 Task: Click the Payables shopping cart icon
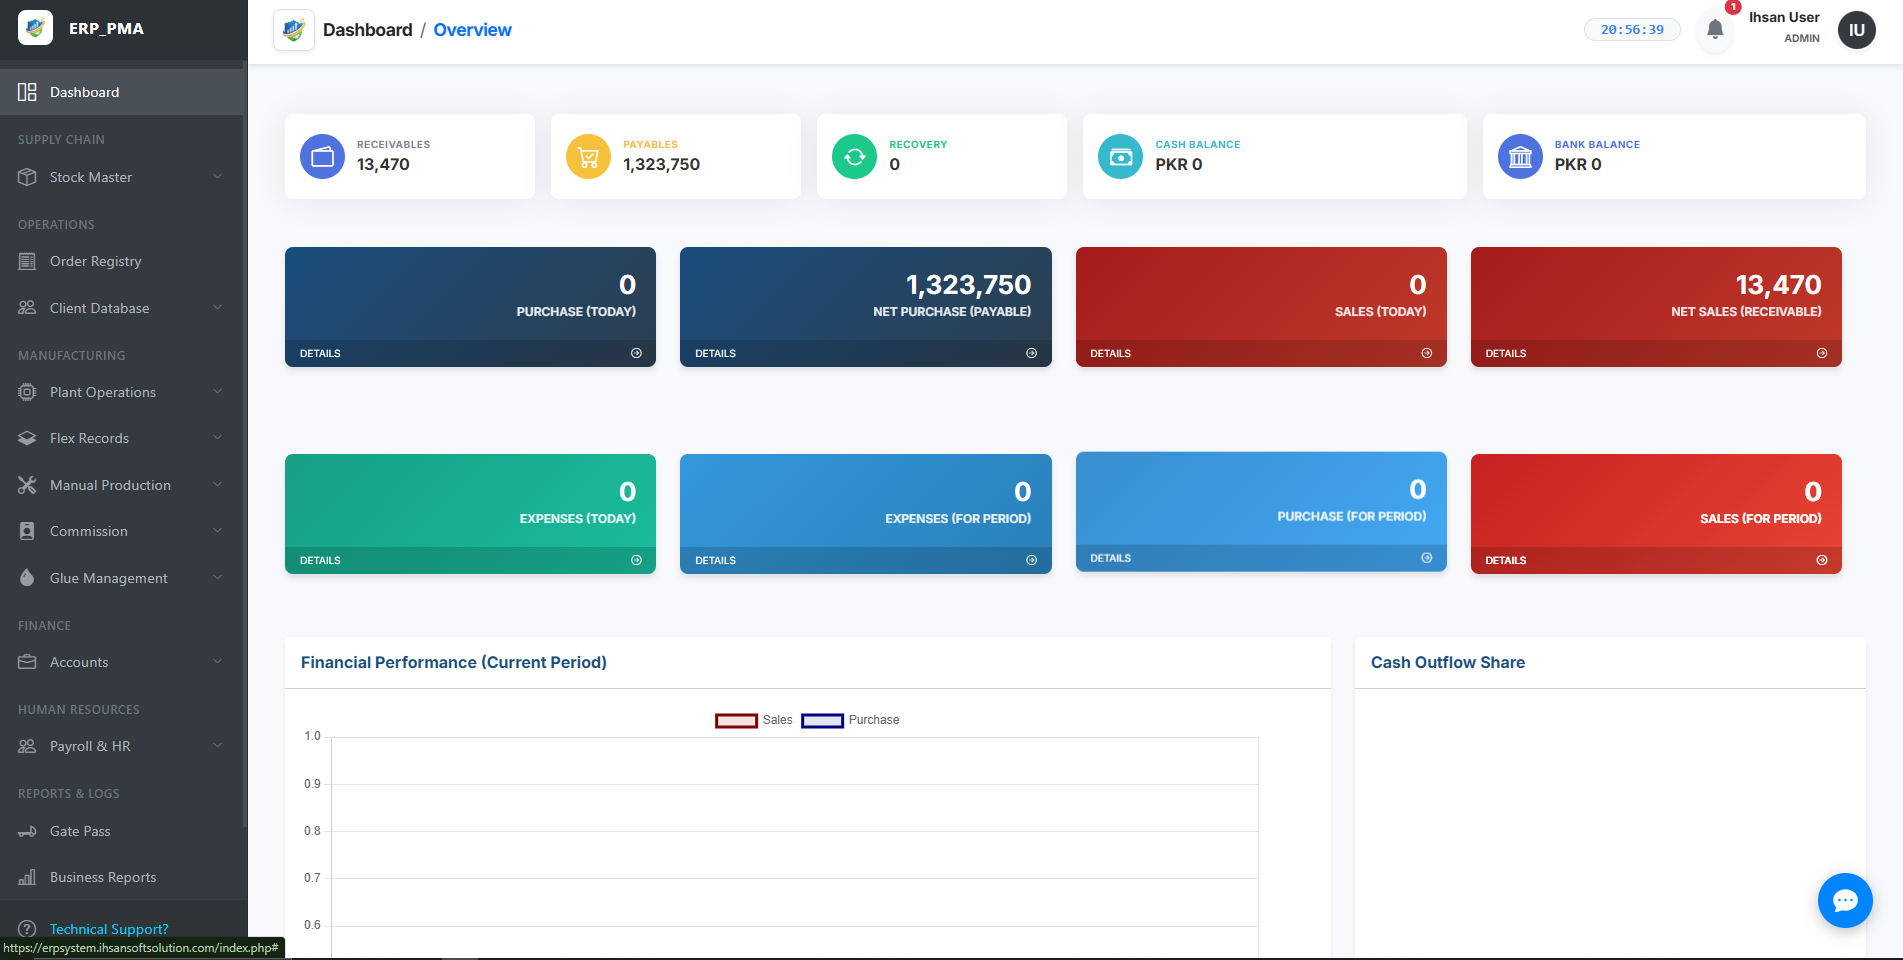588,156
